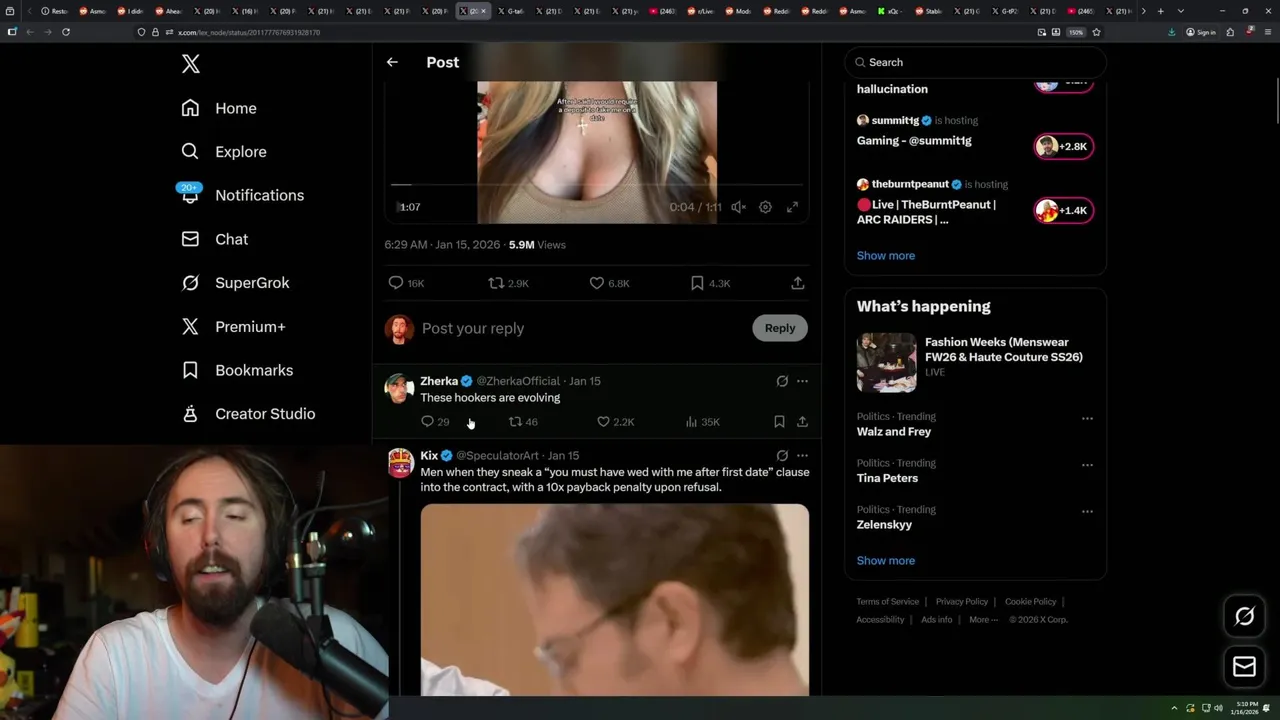Click the browser Sign in button

pos(1201,32)
